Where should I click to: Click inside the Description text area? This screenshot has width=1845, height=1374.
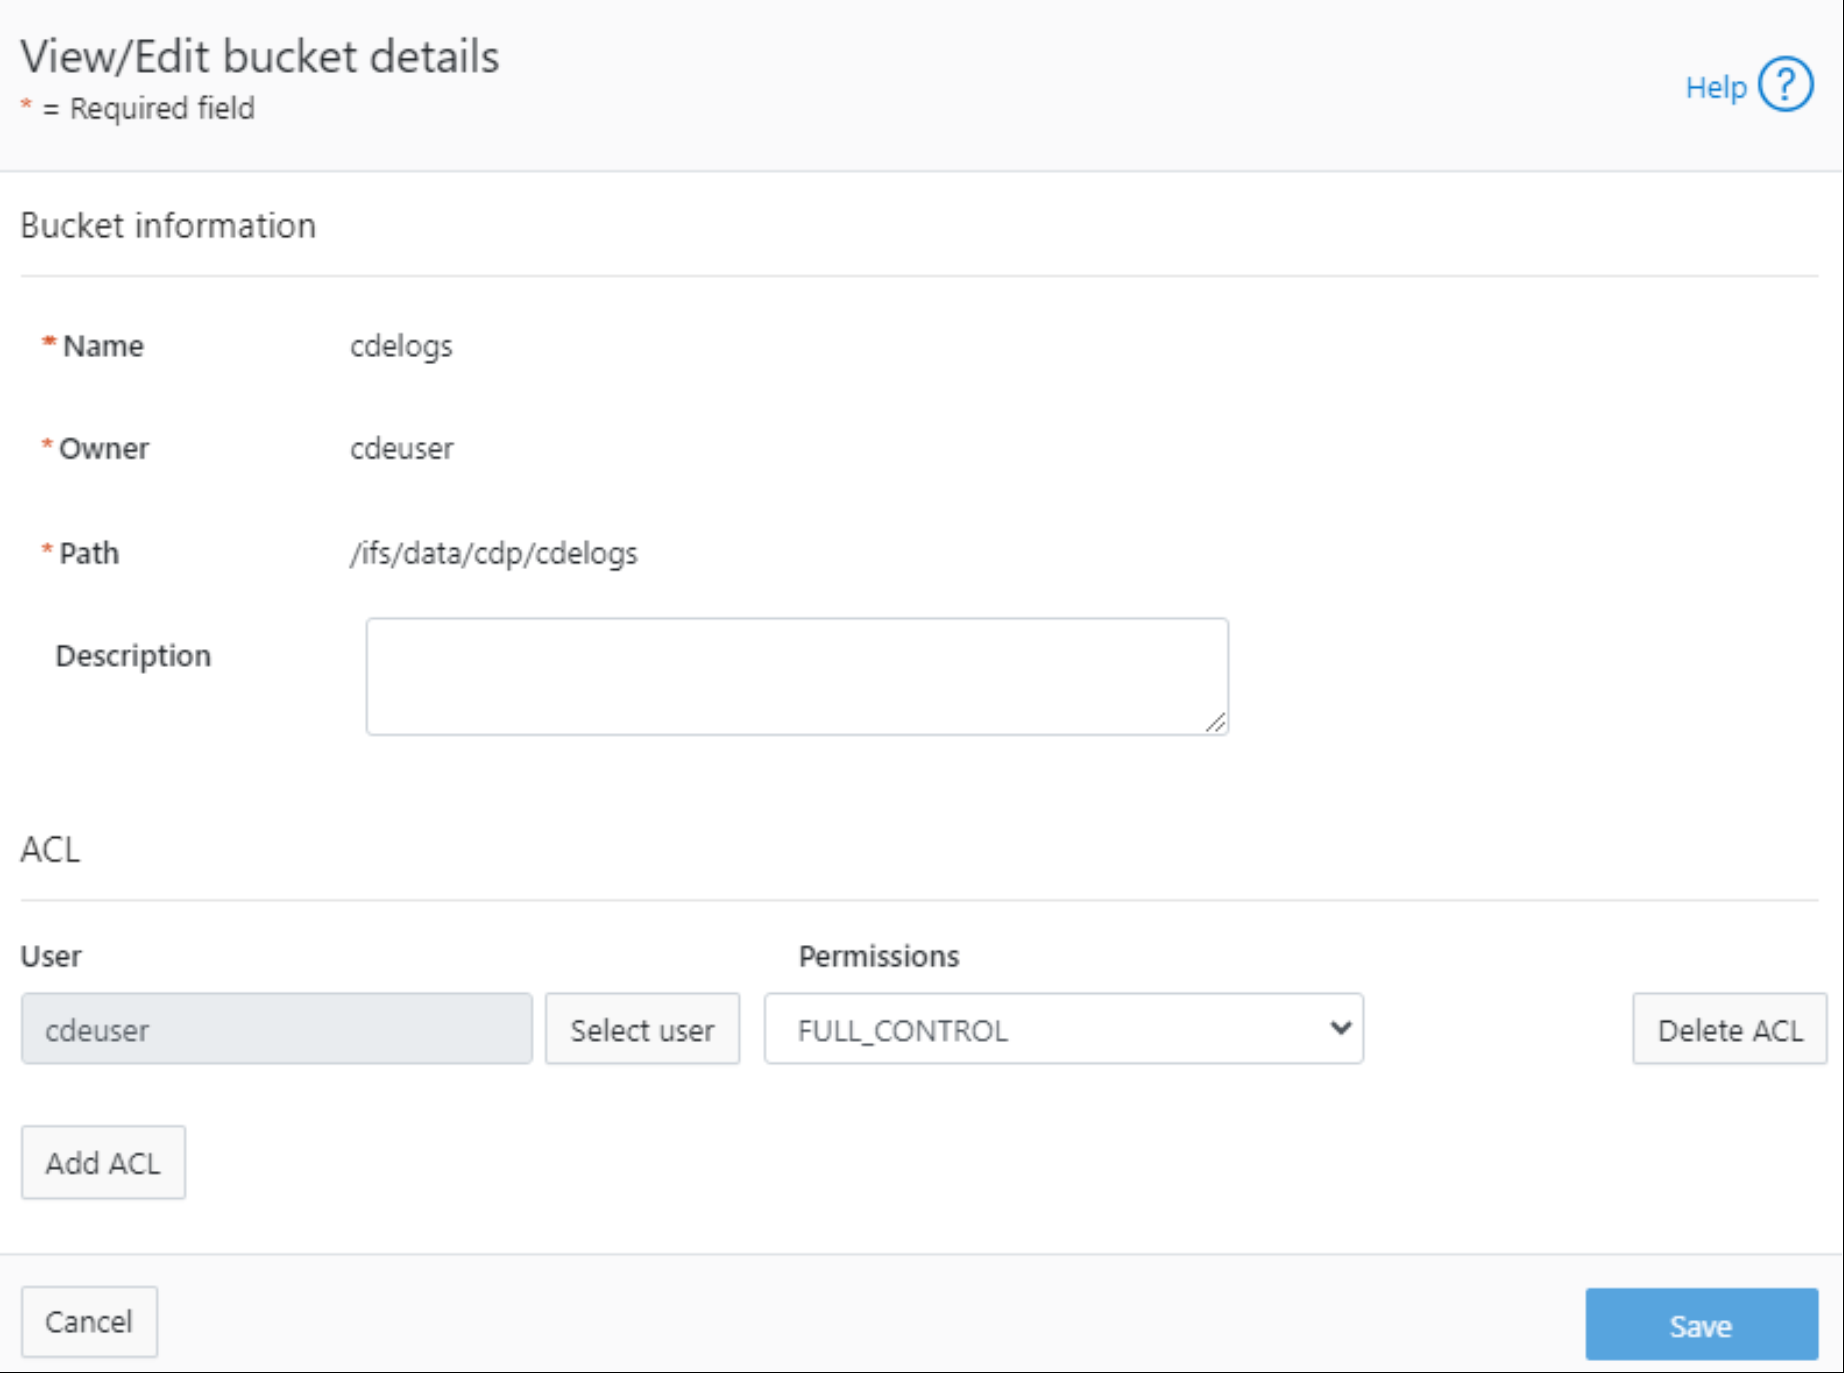click(797, 676)
